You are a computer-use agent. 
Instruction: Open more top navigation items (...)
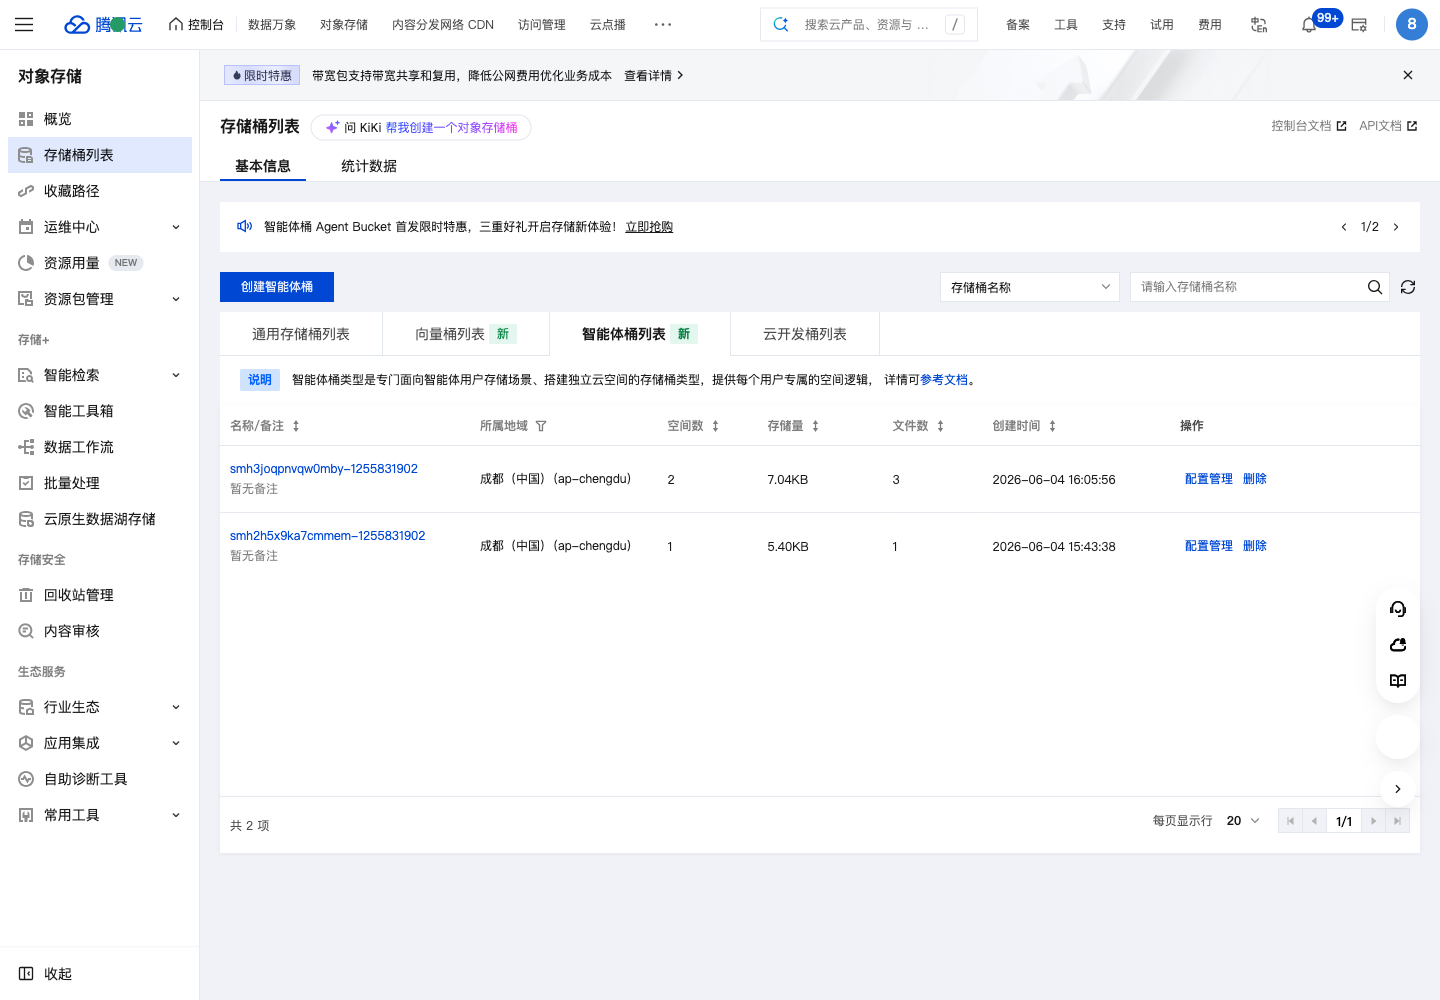[x=662, y=25]
